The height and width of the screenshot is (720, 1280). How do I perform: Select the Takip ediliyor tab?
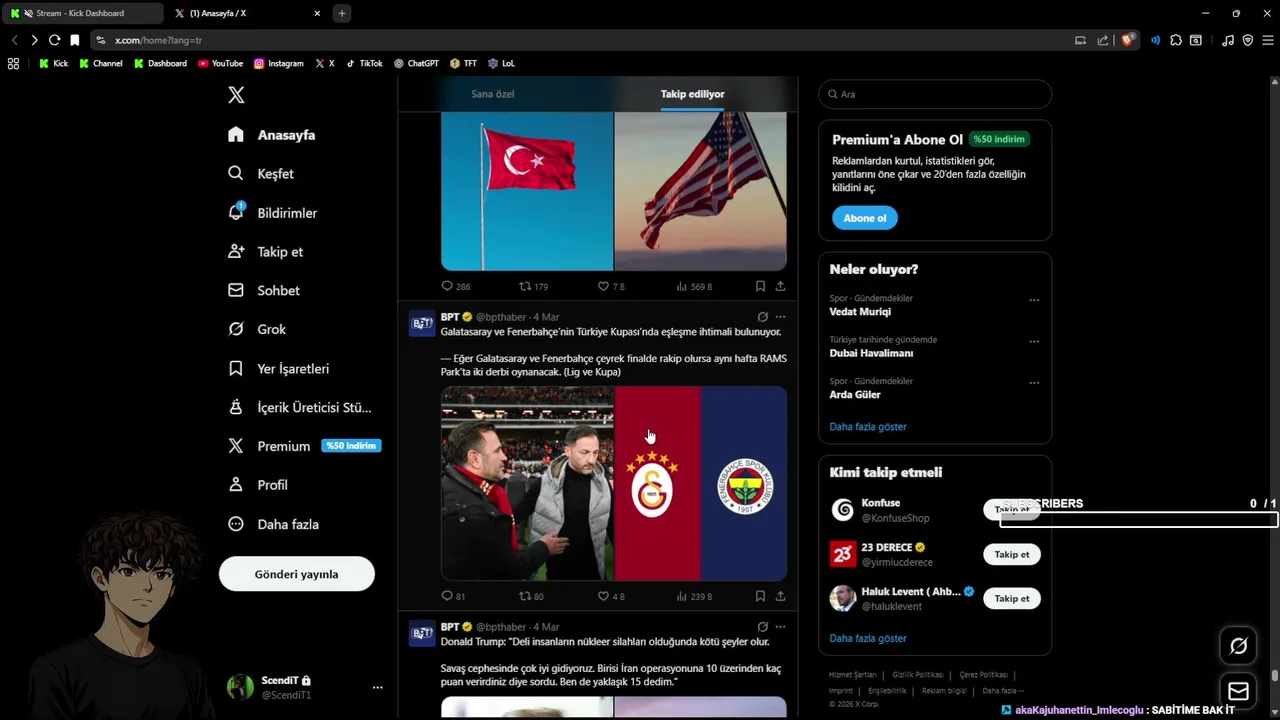[692, 94]
